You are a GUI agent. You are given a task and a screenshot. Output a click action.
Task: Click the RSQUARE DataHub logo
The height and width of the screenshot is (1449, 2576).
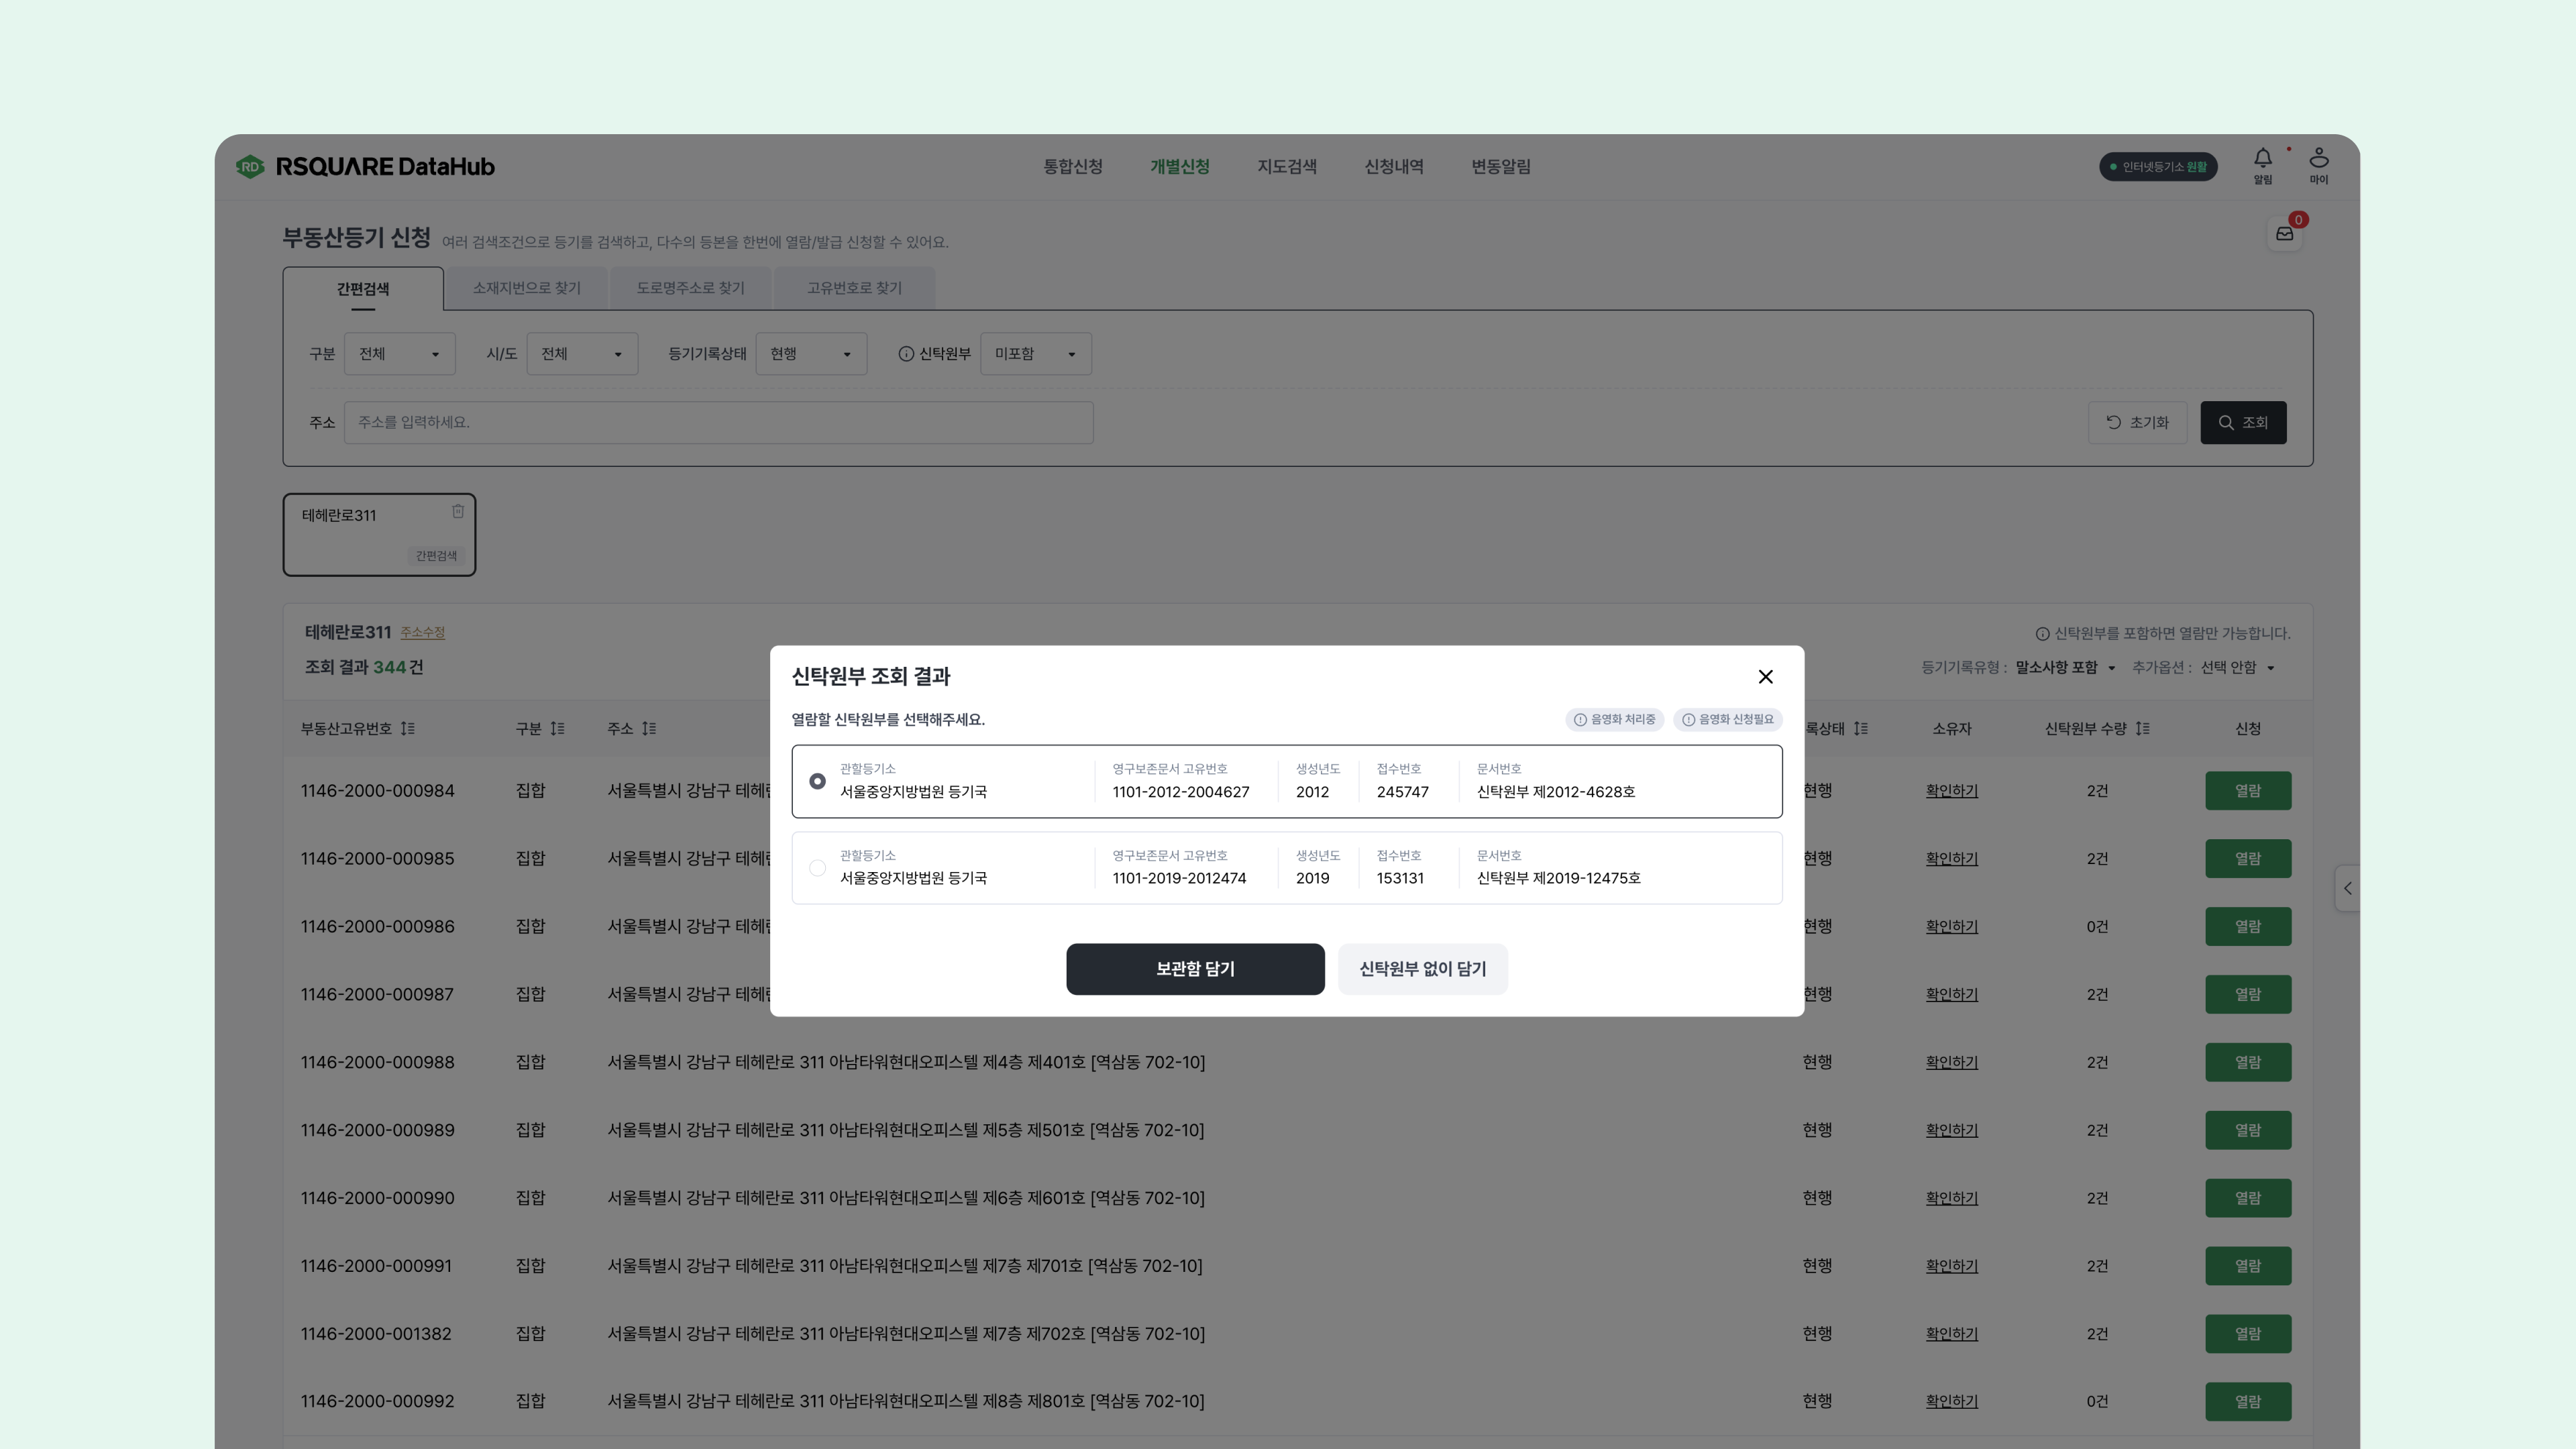click(366, 167)
